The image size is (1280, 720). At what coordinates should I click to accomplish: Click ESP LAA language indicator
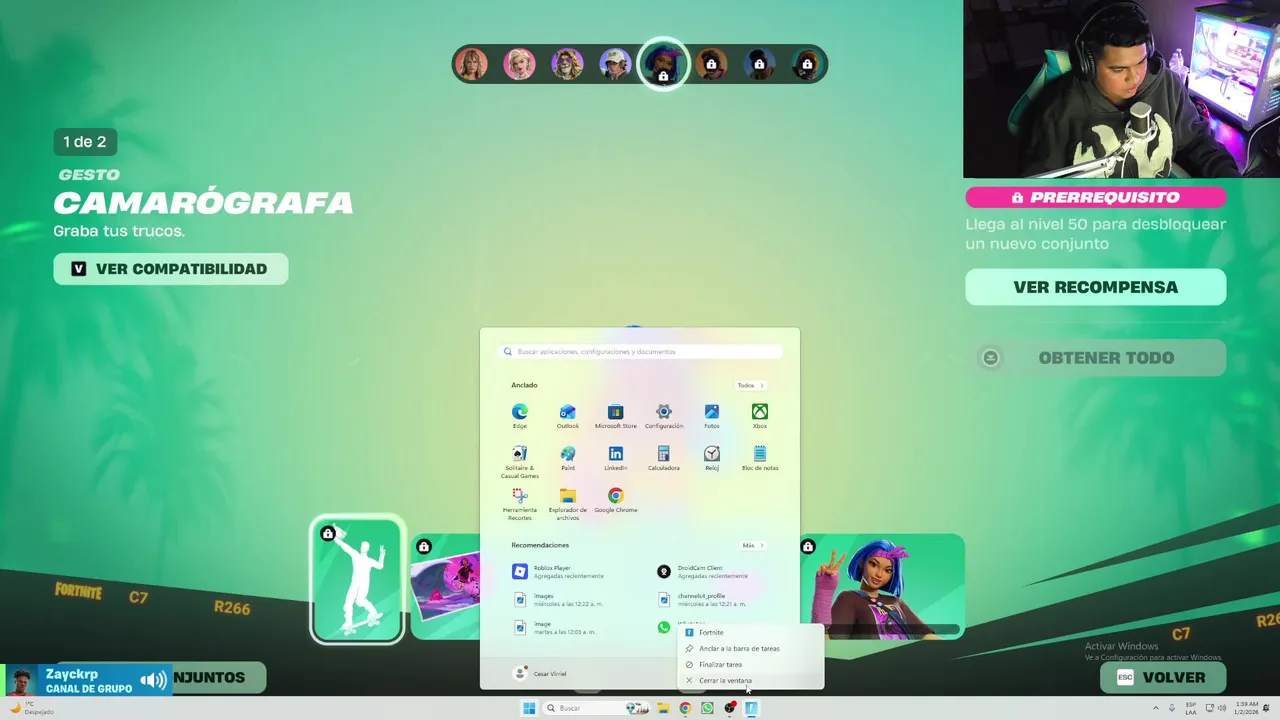[1191, 708]
